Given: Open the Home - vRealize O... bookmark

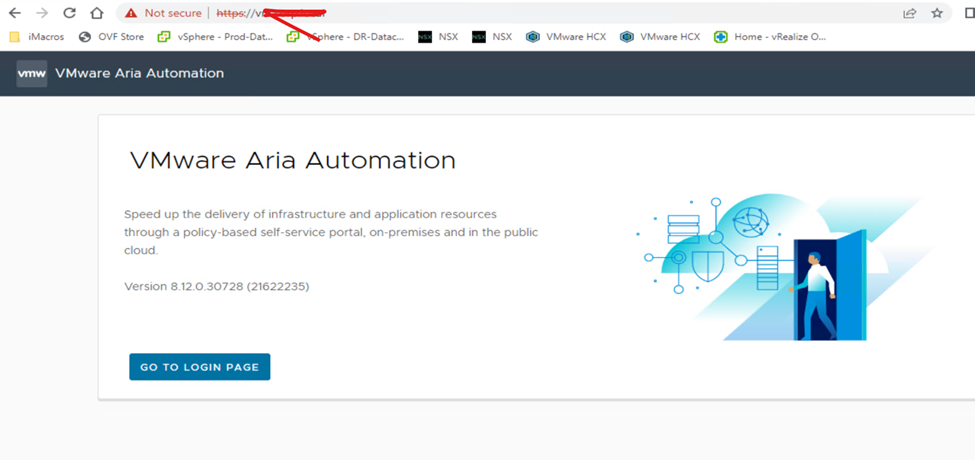Looking at the screenshot, I should (770, 37).
